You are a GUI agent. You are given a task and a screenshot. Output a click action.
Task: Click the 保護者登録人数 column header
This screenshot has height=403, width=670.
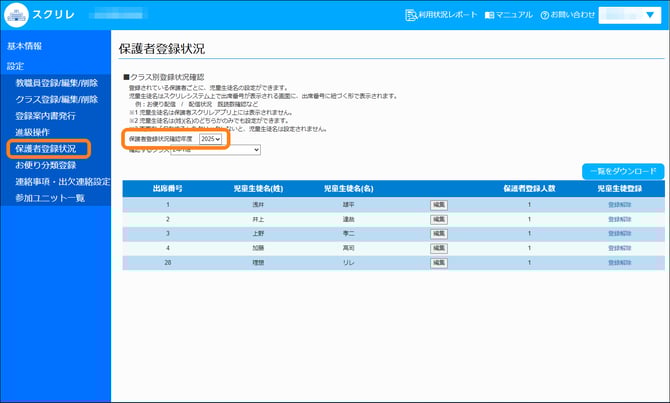(x=529, y=188)
